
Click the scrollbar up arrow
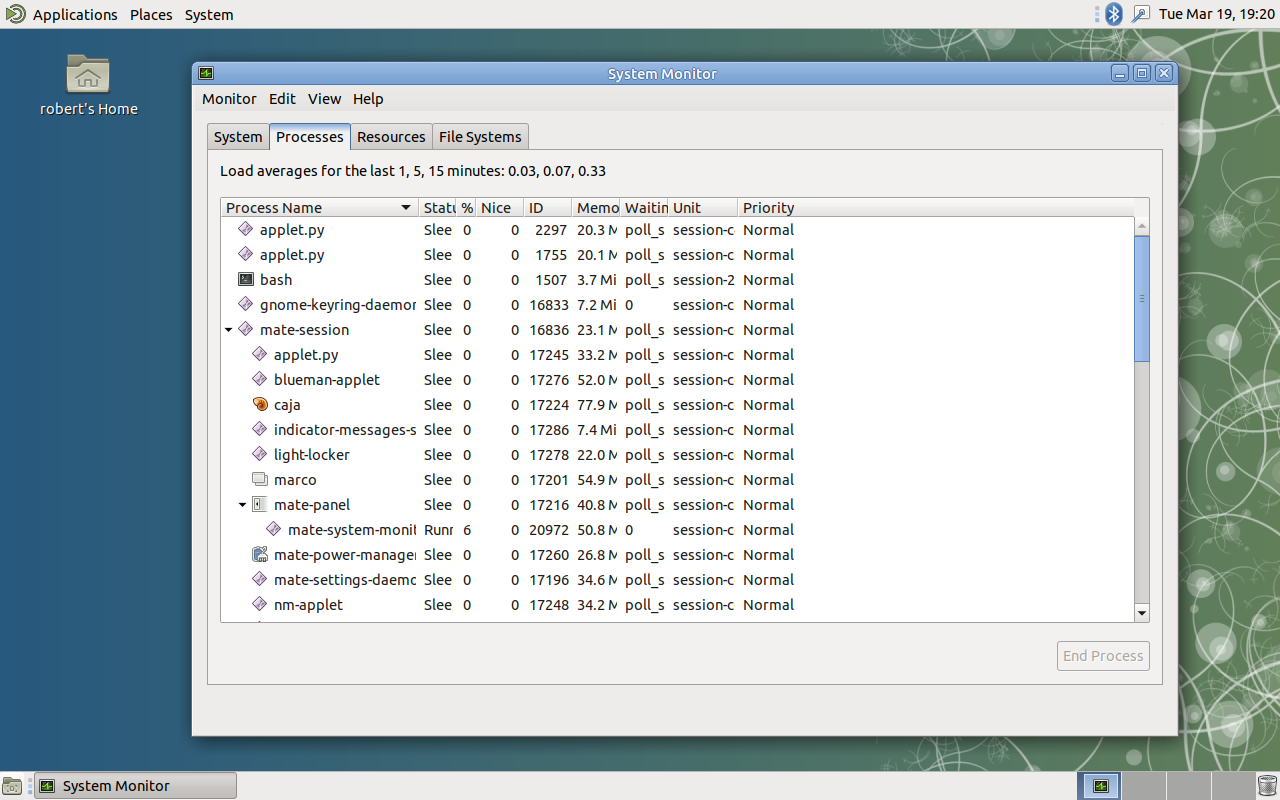click(x=1142, y=226)
